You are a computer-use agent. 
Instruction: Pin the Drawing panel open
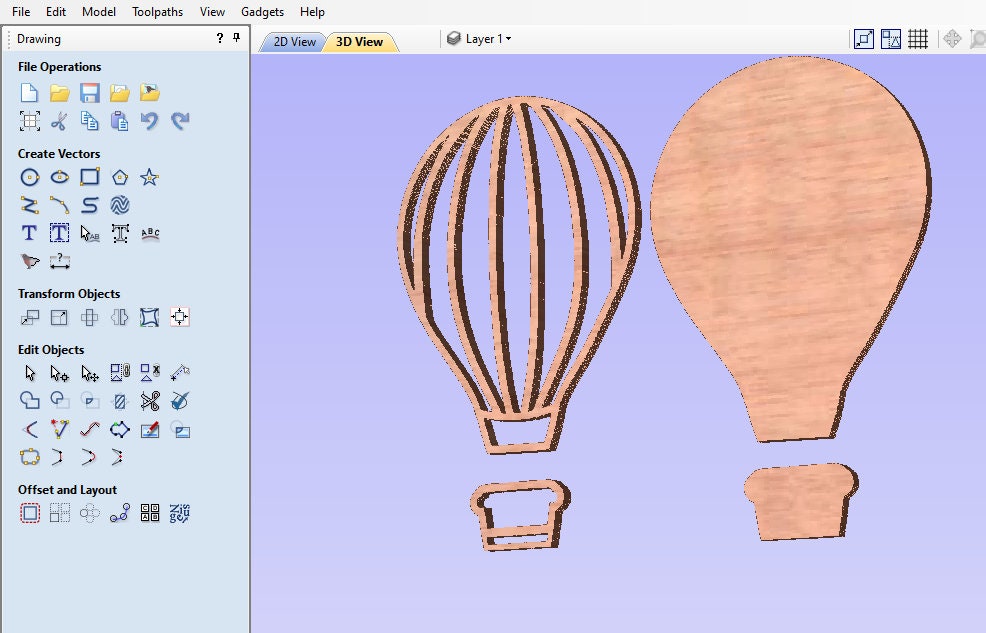pyautogui.click(x=236, y=38)
